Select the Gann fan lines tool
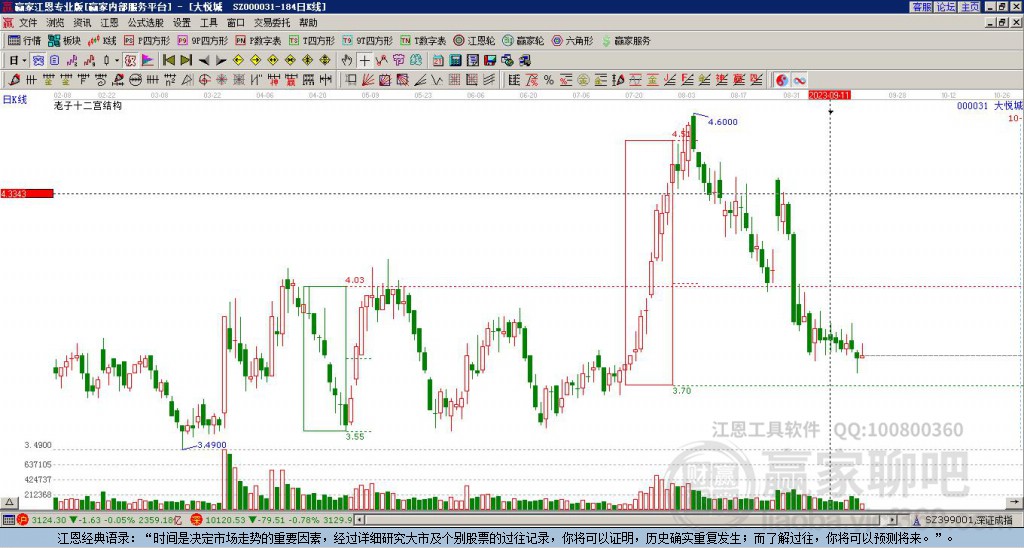 coord(367,80)
